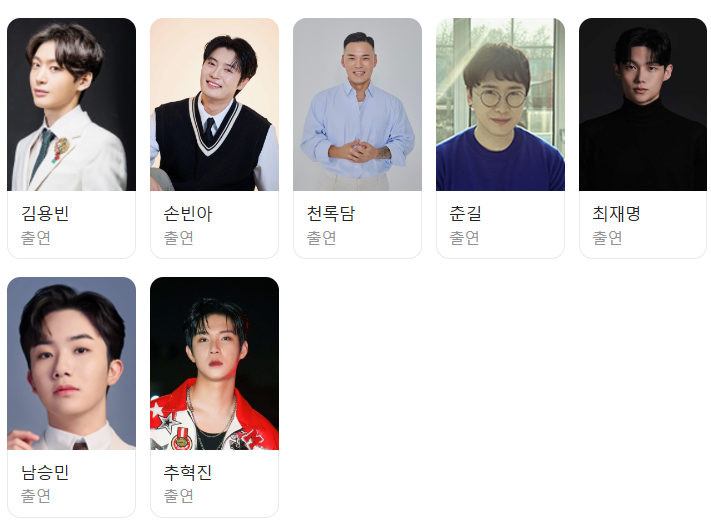Open 추혁진 profile photo
Viewport: 711px width, 529px height.
(214, 363)
